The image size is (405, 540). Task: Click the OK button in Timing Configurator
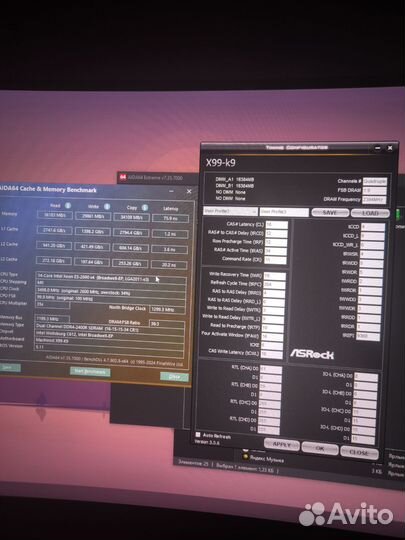coord(320,448)
